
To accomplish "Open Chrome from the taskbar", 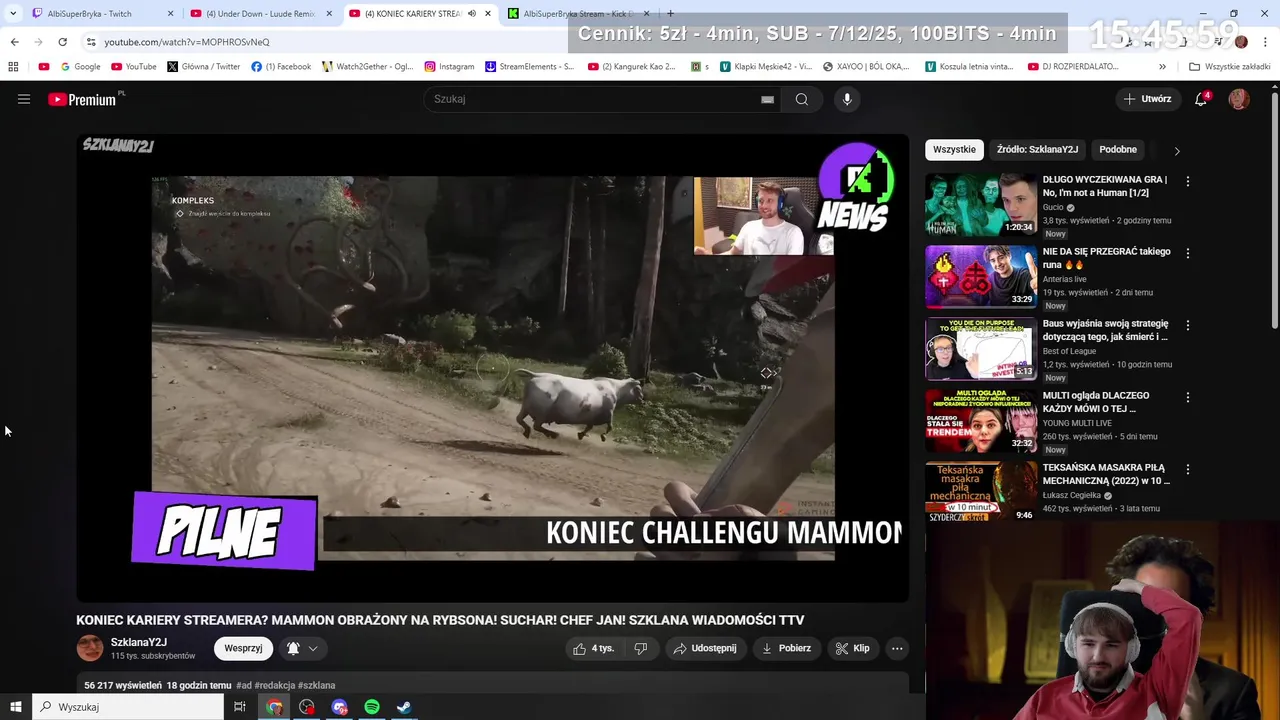I will point(274,707).
